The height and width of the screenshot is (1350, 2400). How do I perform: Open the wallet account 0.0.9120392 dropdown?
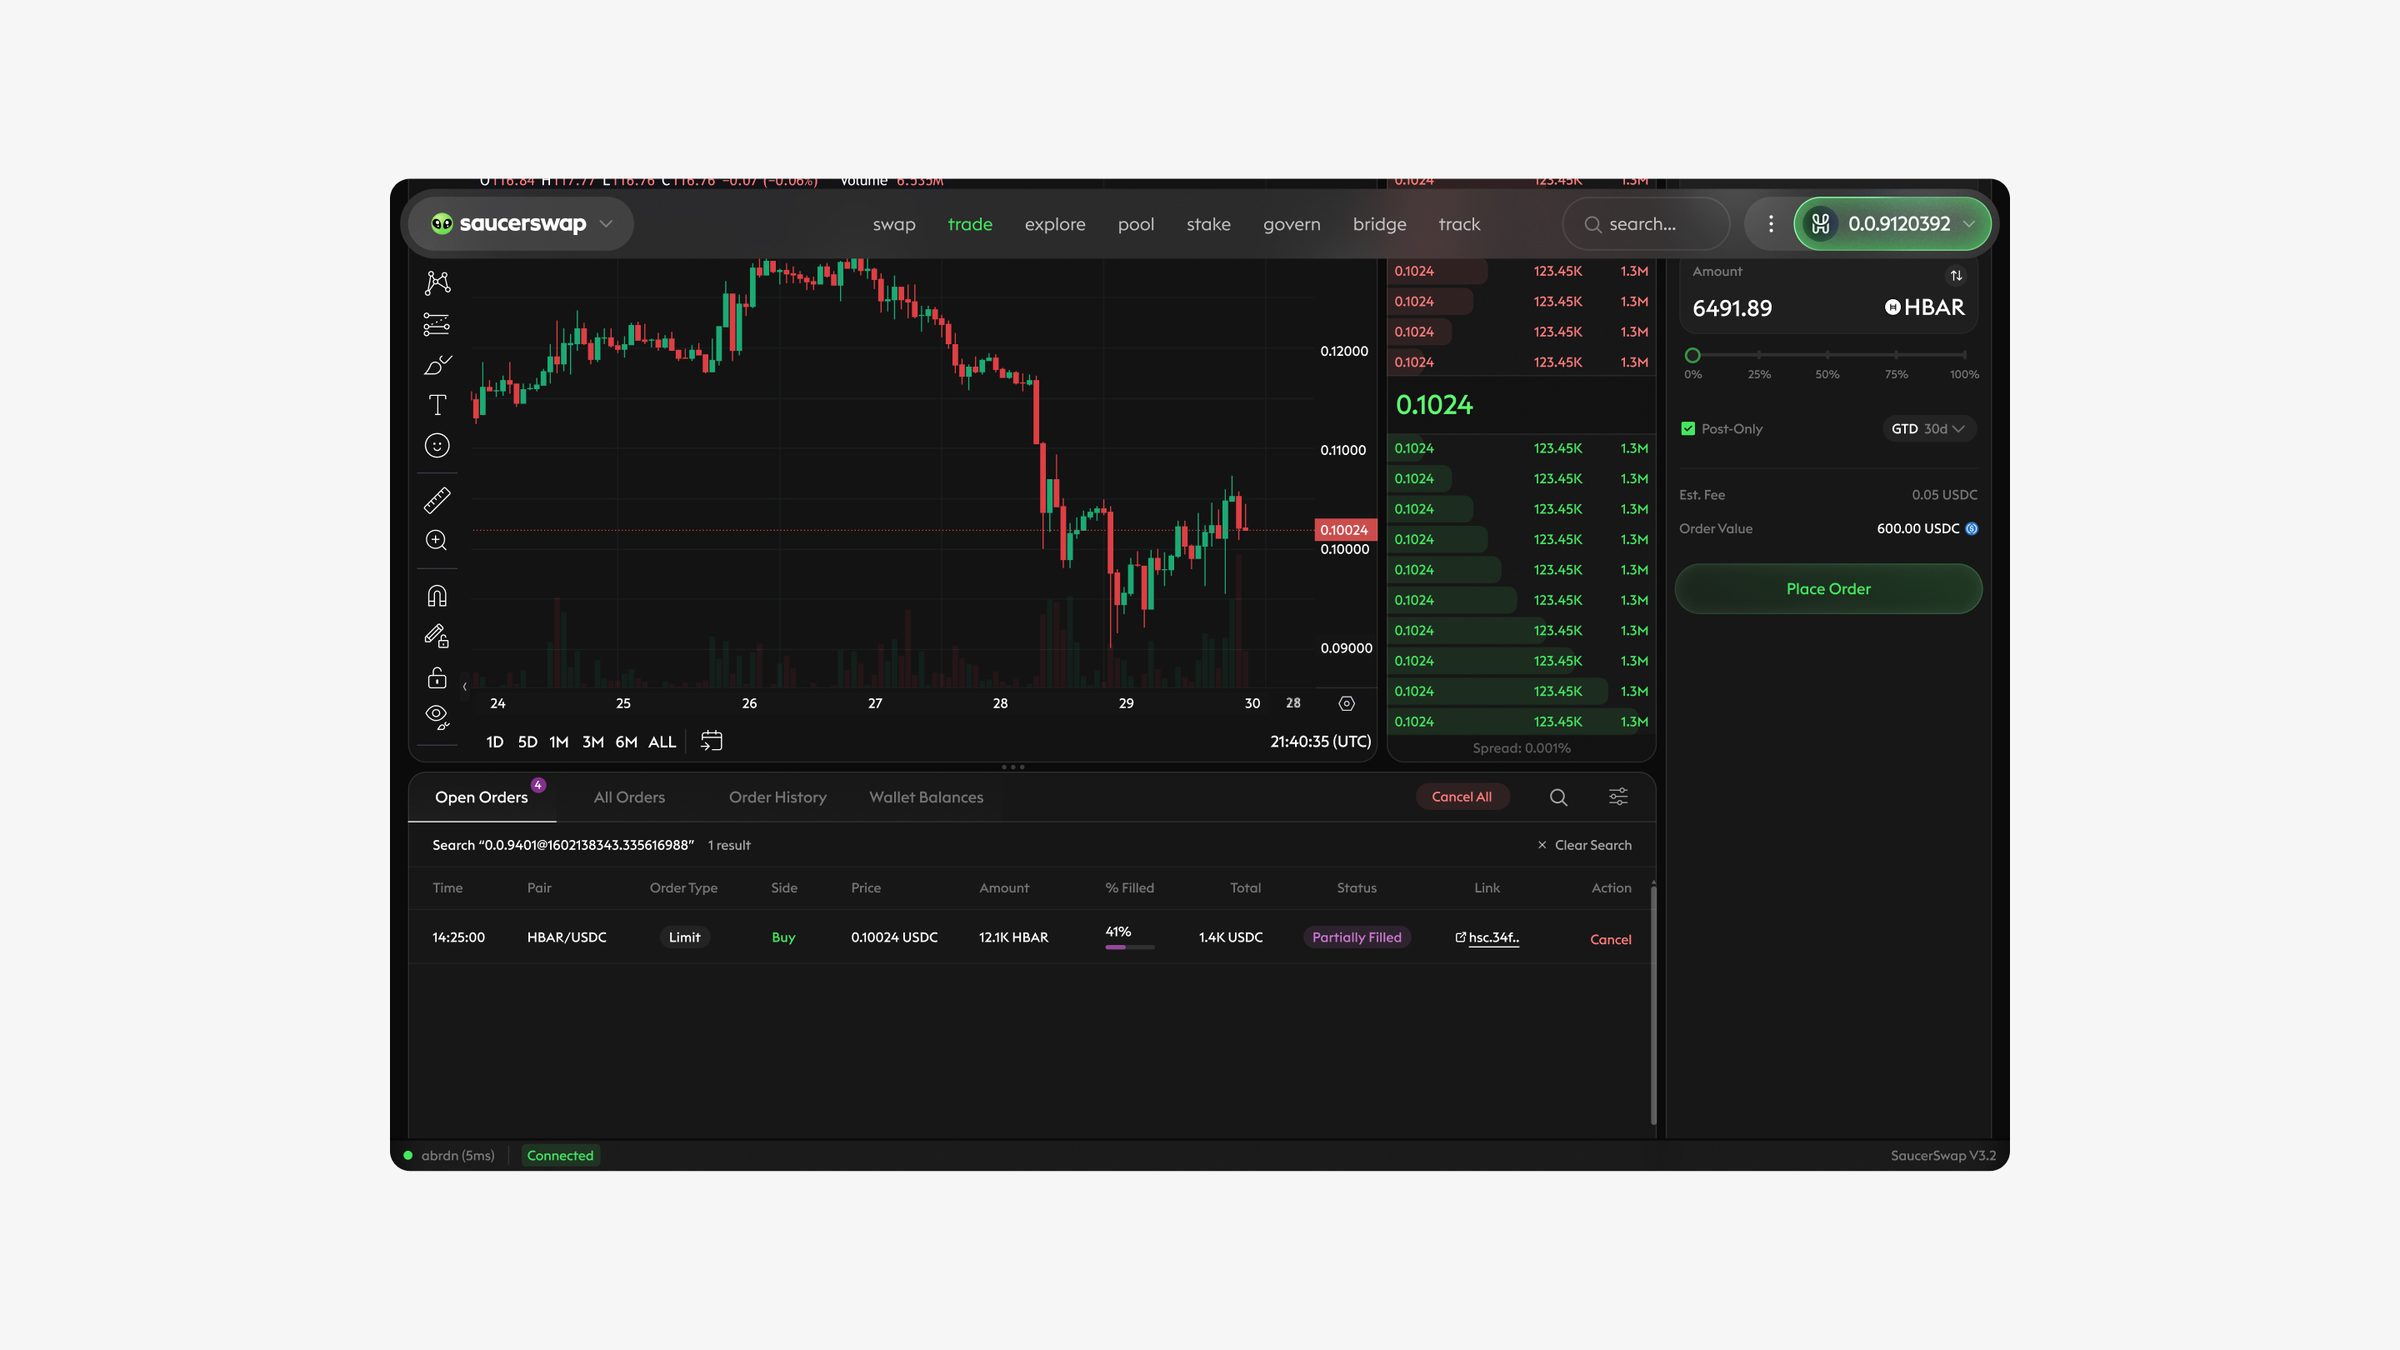point(1892,224)
